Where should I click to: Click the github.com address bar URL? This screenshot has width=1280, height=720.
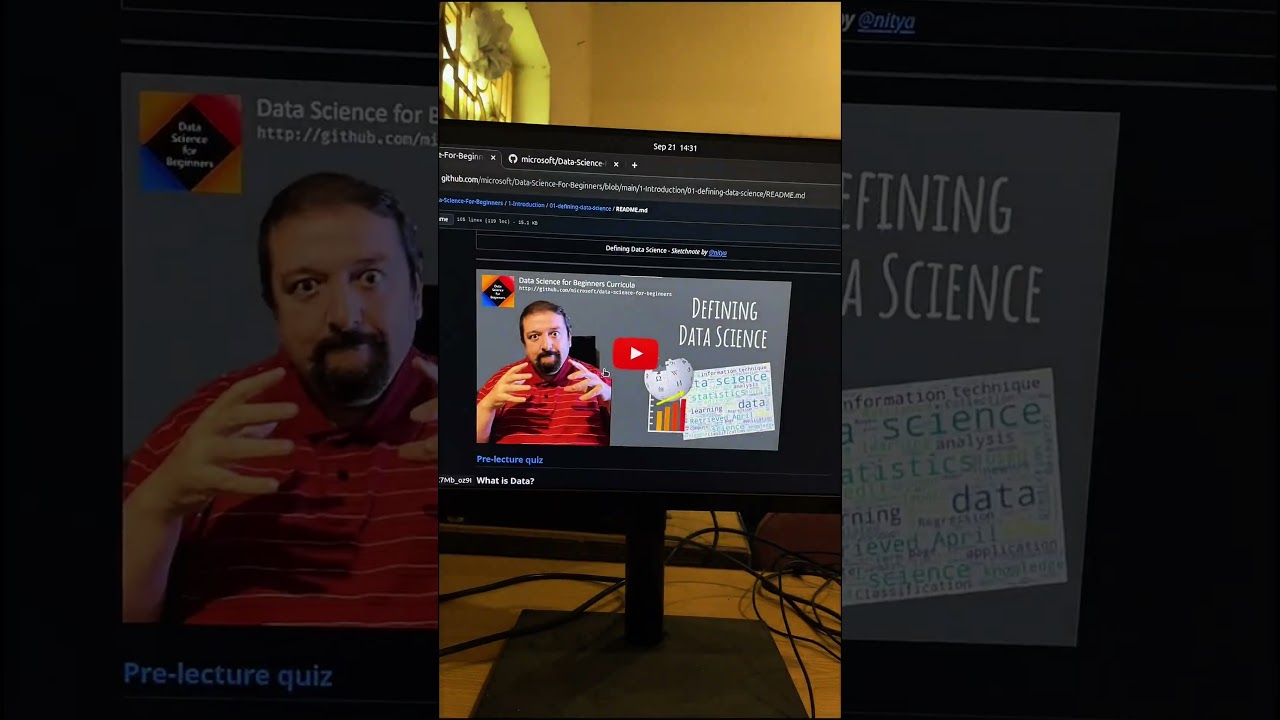click(622, 187)
